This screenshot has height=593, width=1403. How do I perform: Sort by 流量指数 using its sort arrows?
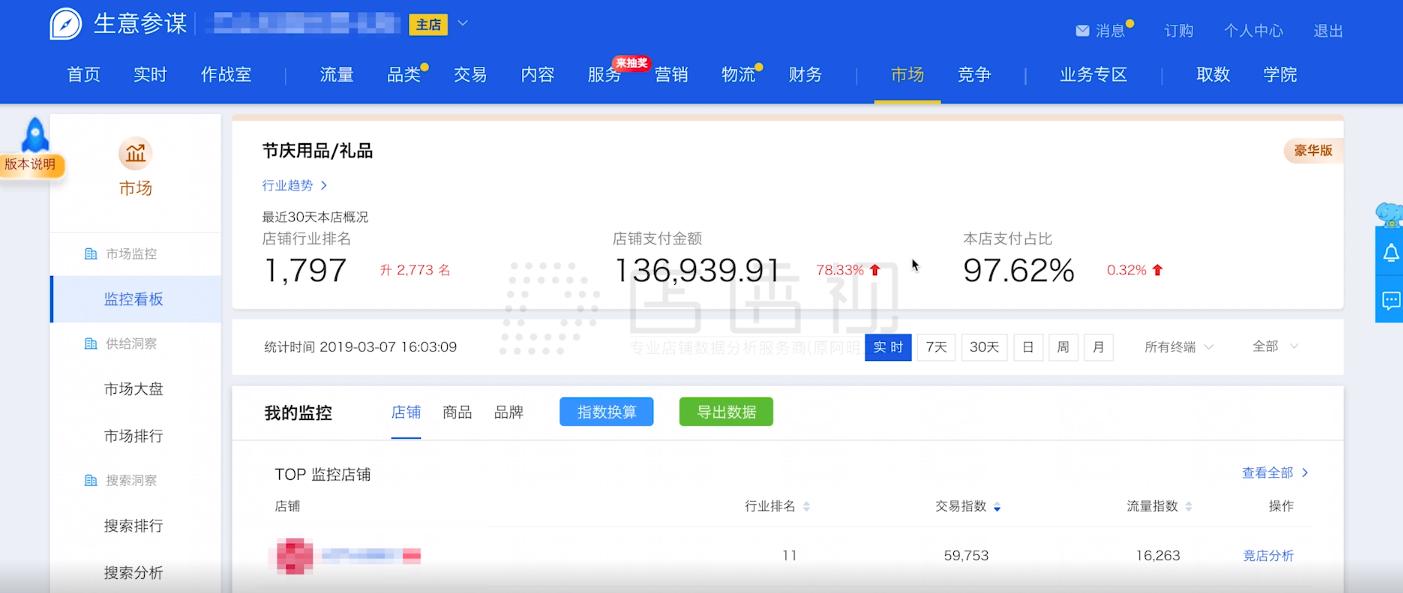pyautogui.click(x=1187, y=506)
